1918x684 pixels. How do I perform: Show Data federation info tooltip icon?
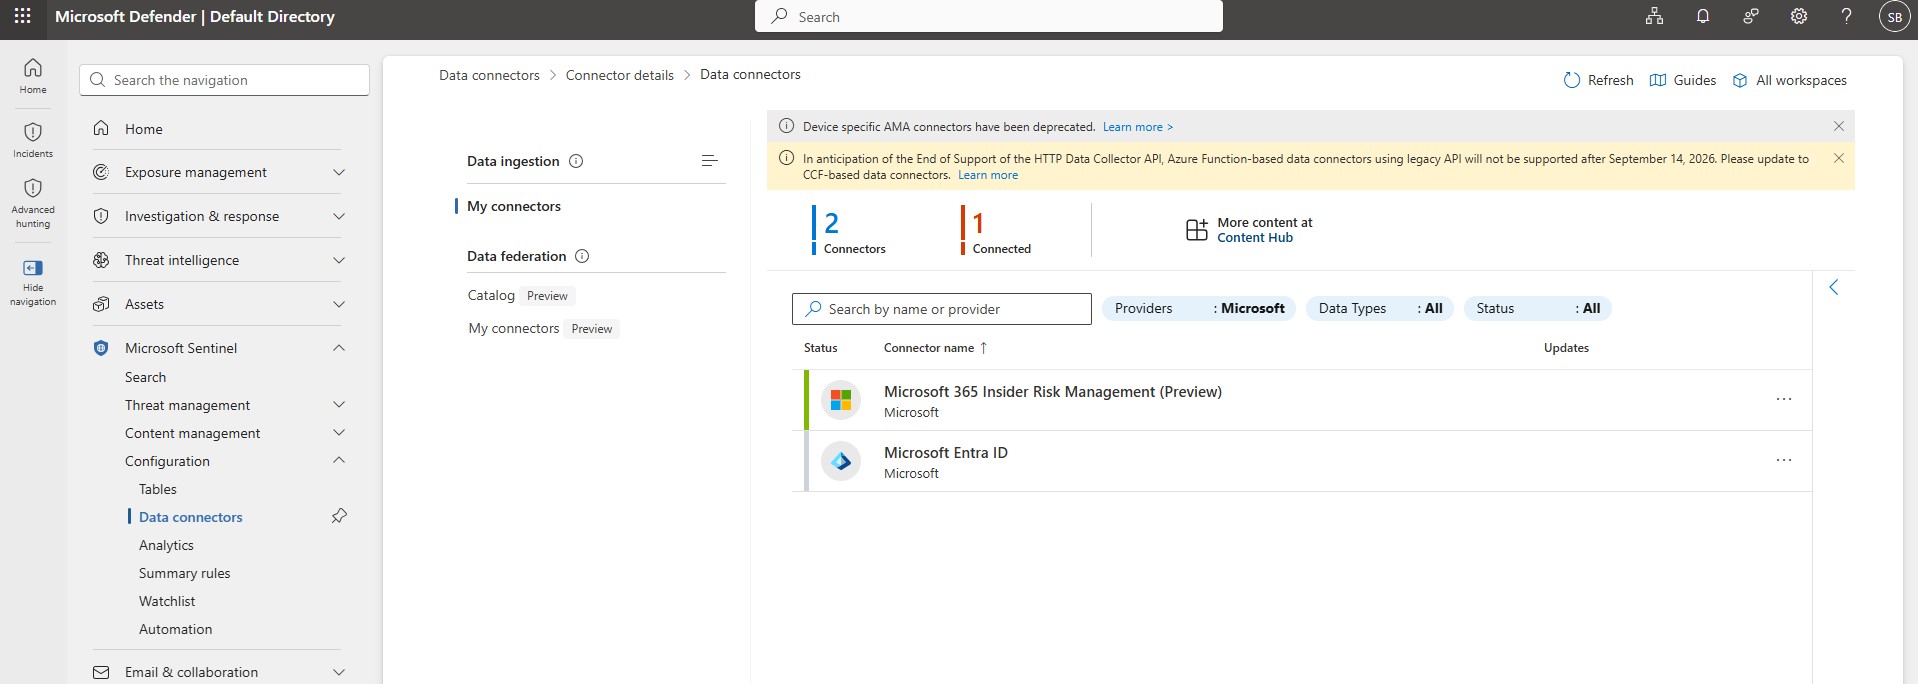click(x=582, y=256)
